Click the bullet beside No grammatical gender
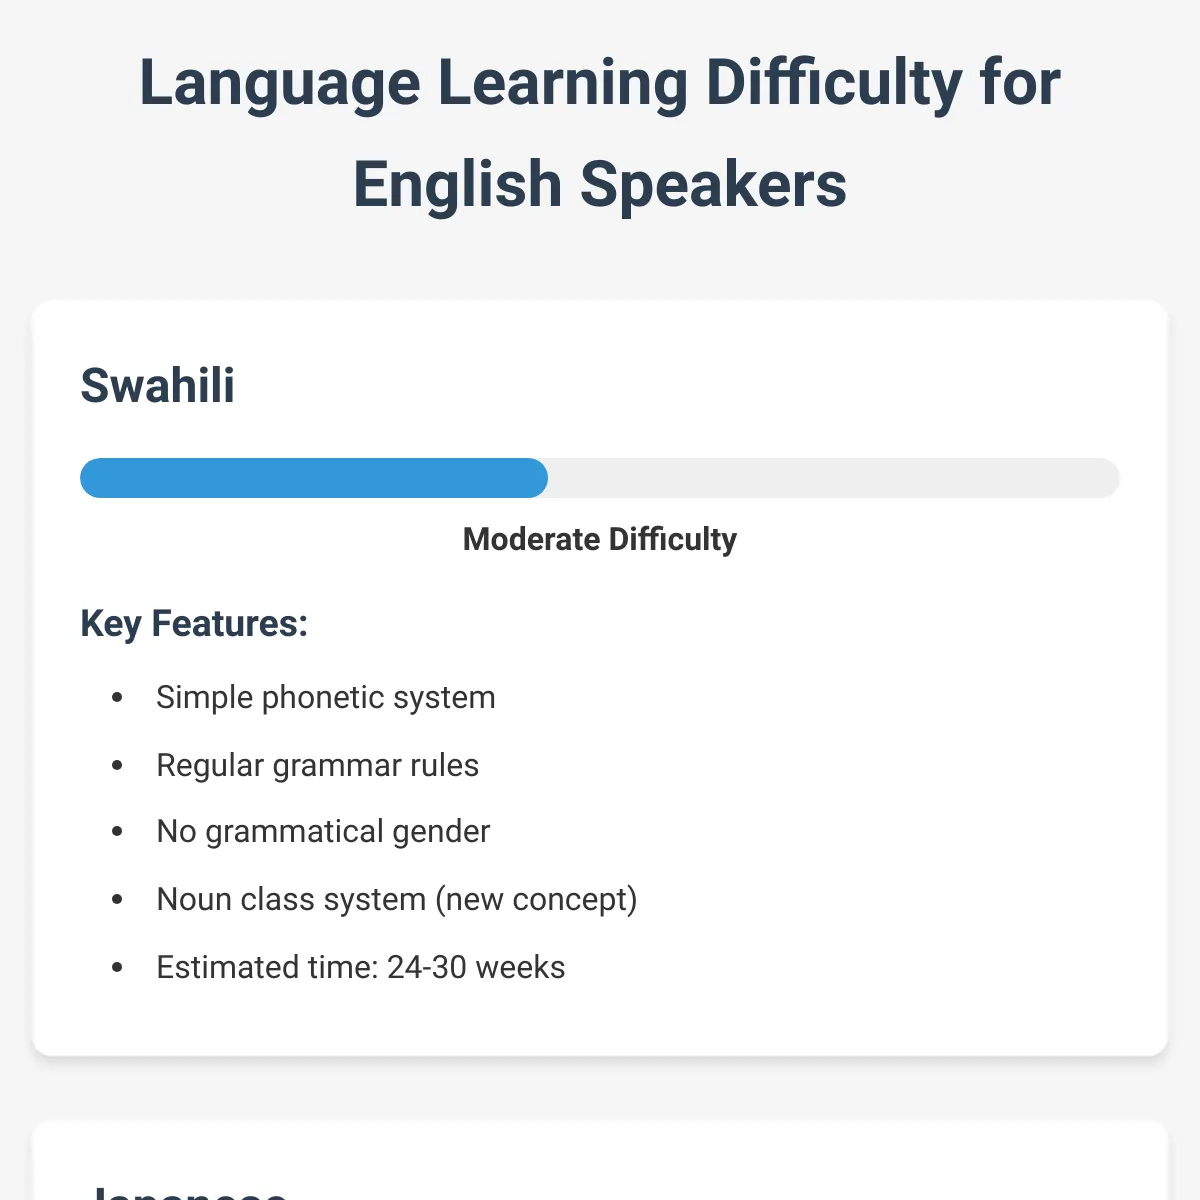 pos(117,831)
